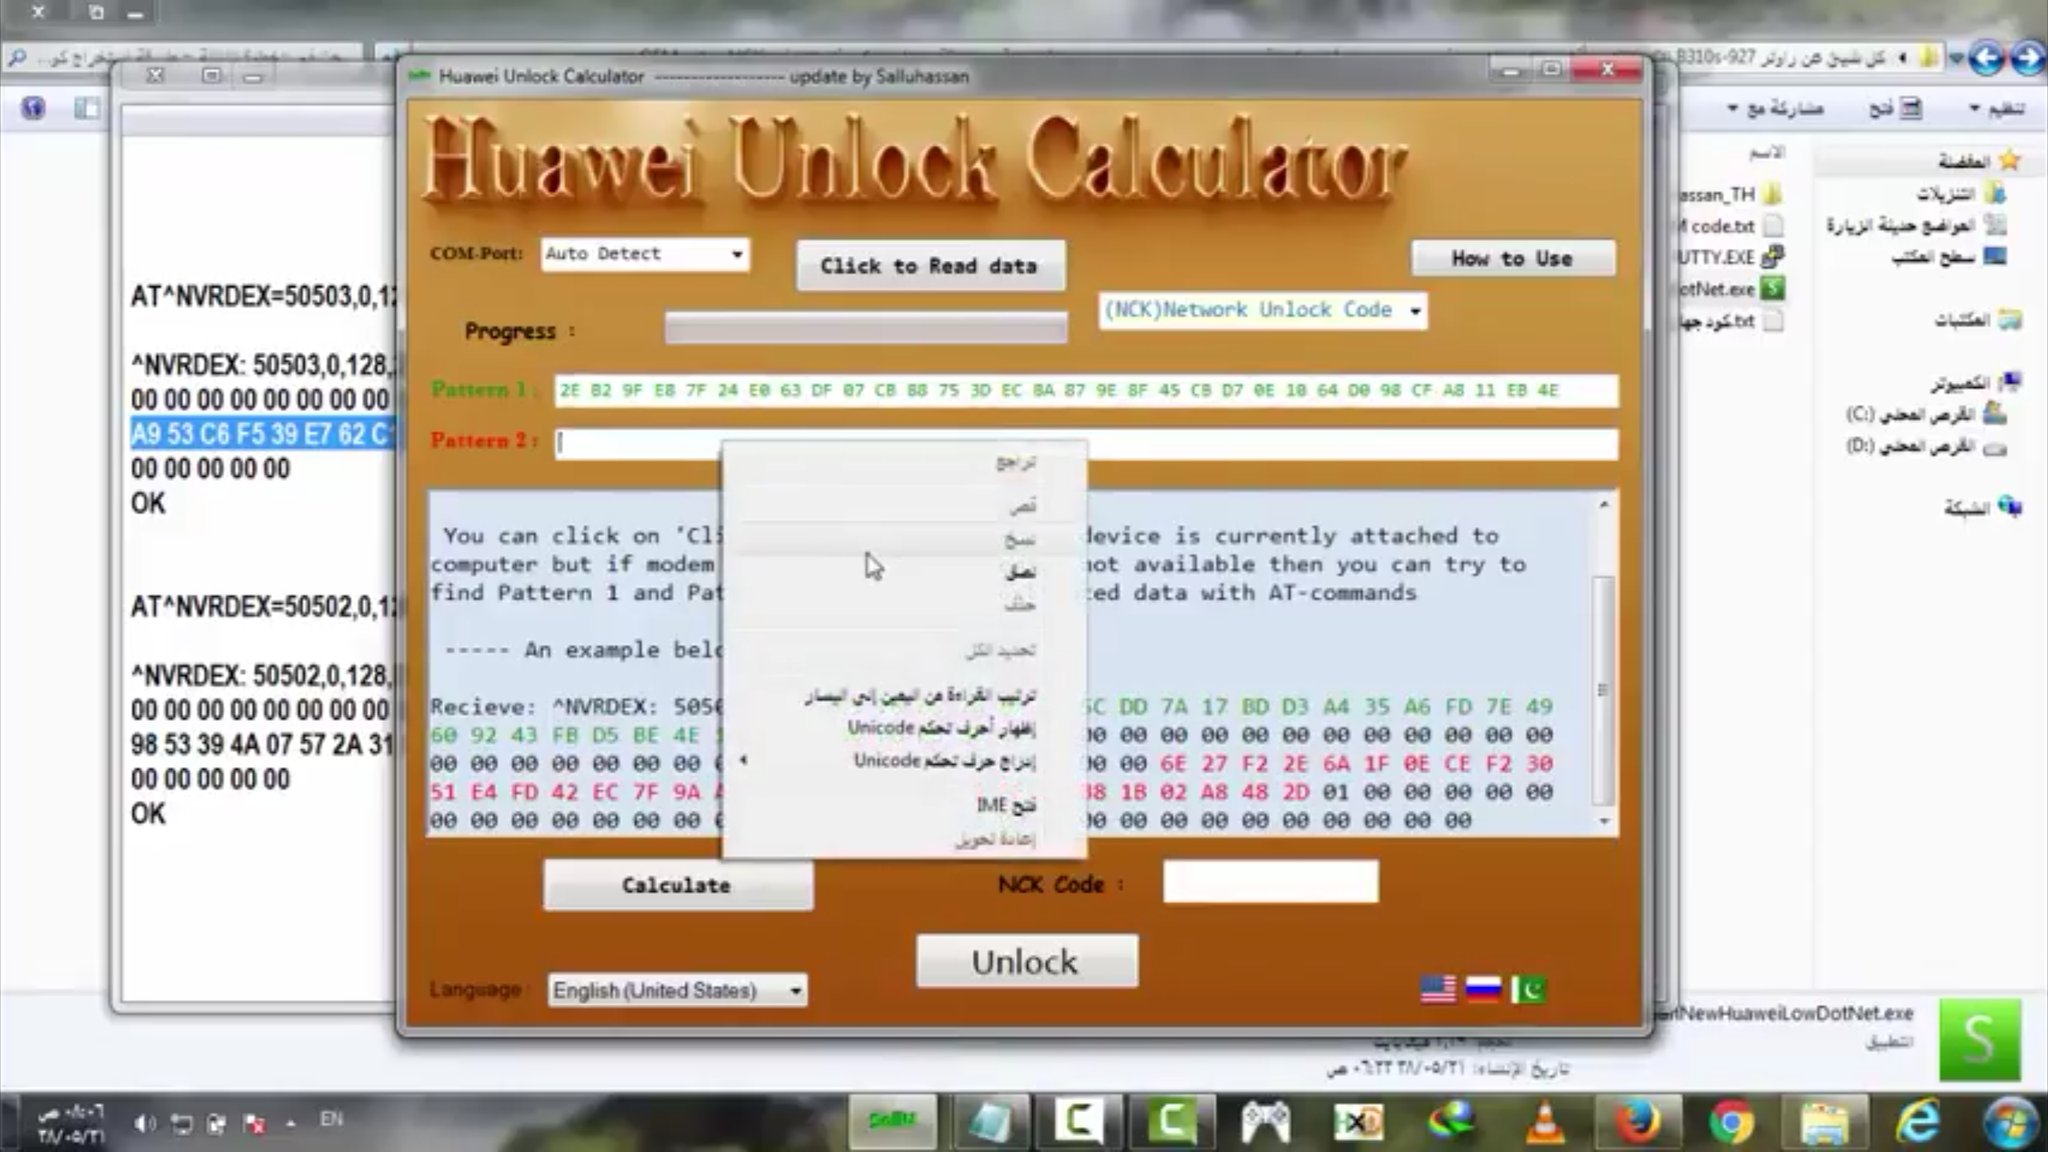Select Open IME in the context menu

click(1005, 805)
